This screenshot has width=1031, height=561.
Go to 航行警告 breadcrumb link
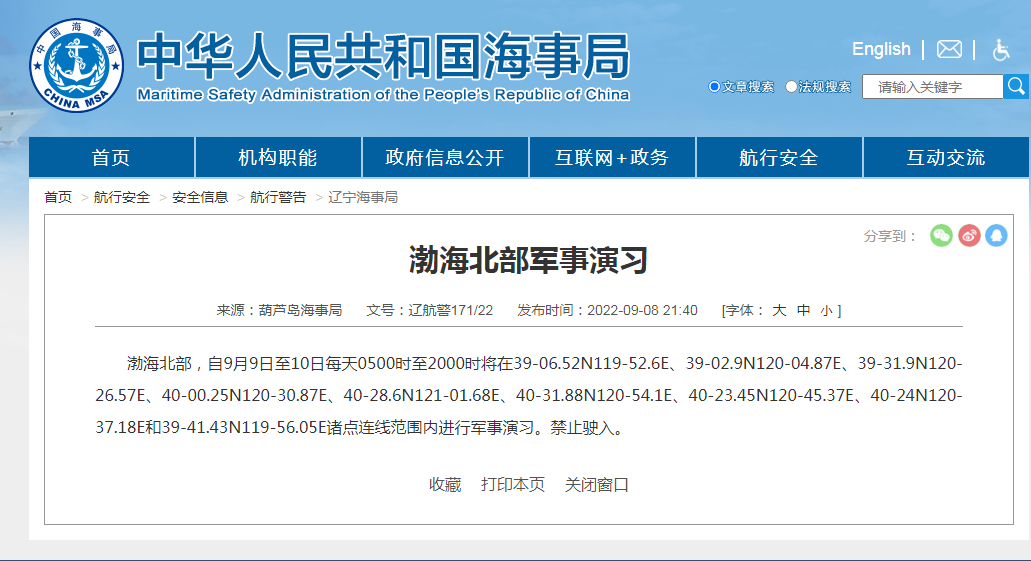tap(278, 197)
